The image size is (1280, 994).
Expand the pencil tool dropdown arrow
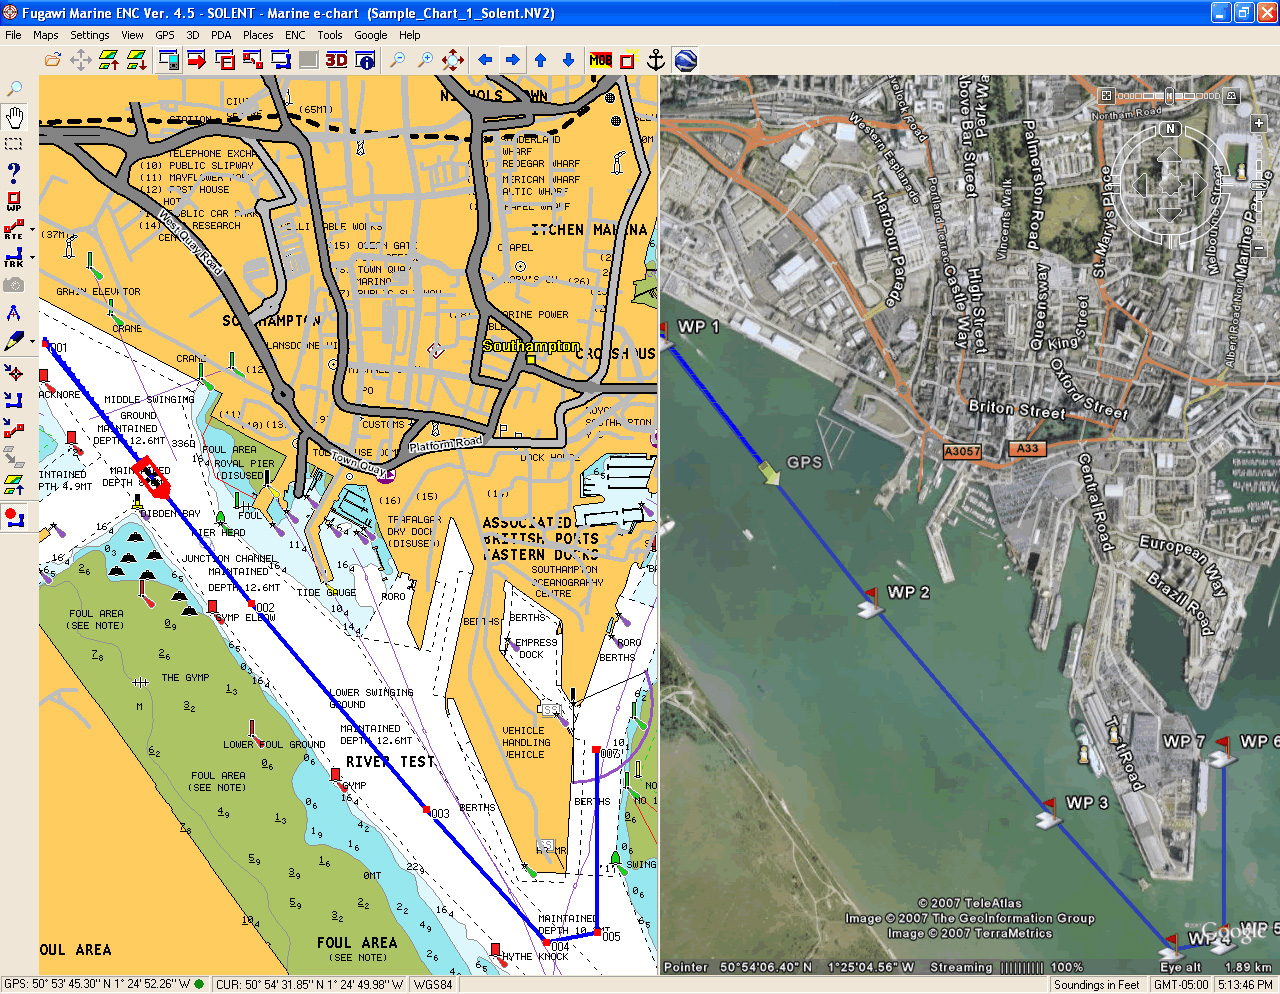coord(32,342)
